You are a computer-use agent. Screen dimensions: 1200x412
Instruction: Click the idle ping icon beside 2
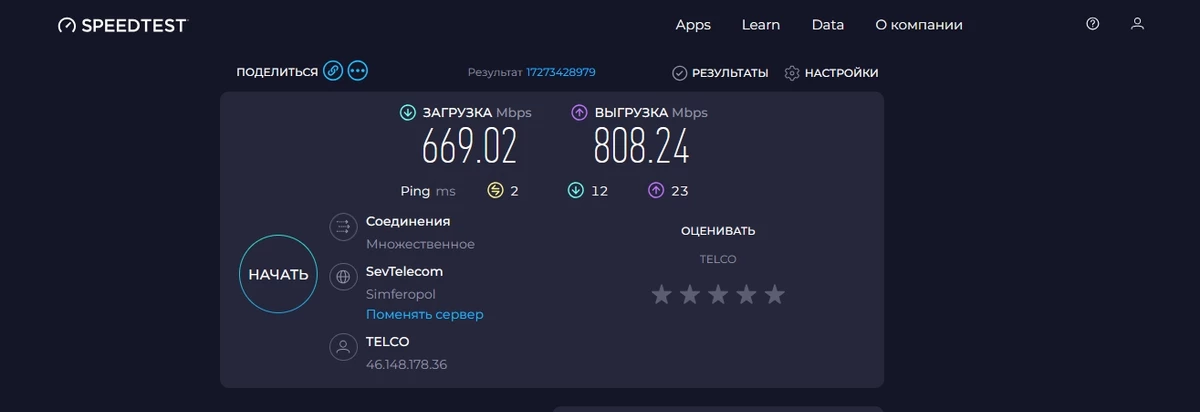(495, 190)
